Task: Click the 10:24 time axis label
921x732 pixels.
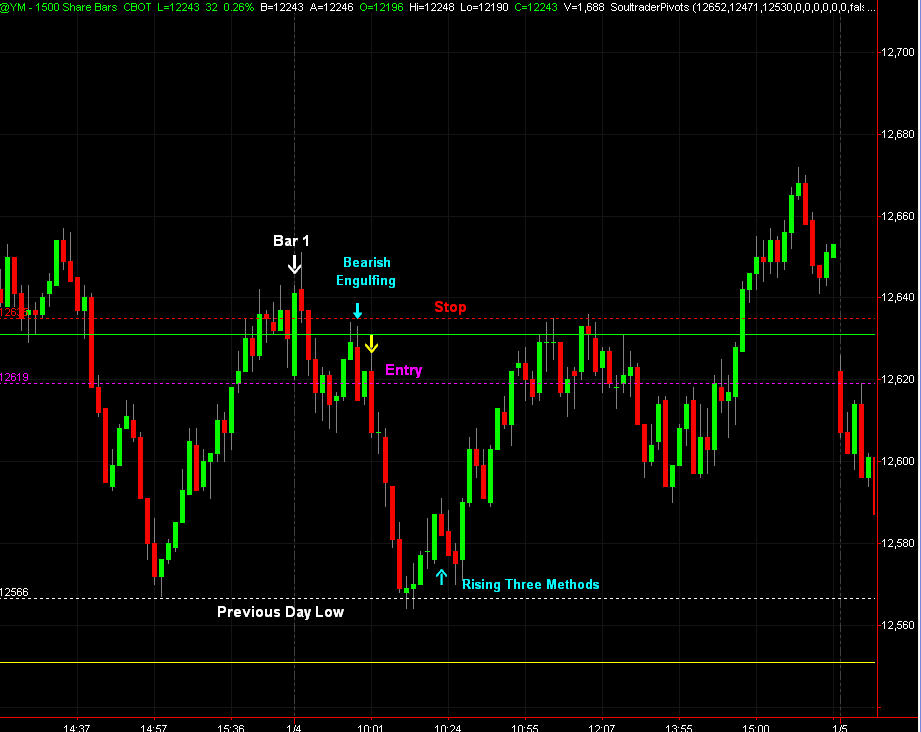Action: [448, 728]
